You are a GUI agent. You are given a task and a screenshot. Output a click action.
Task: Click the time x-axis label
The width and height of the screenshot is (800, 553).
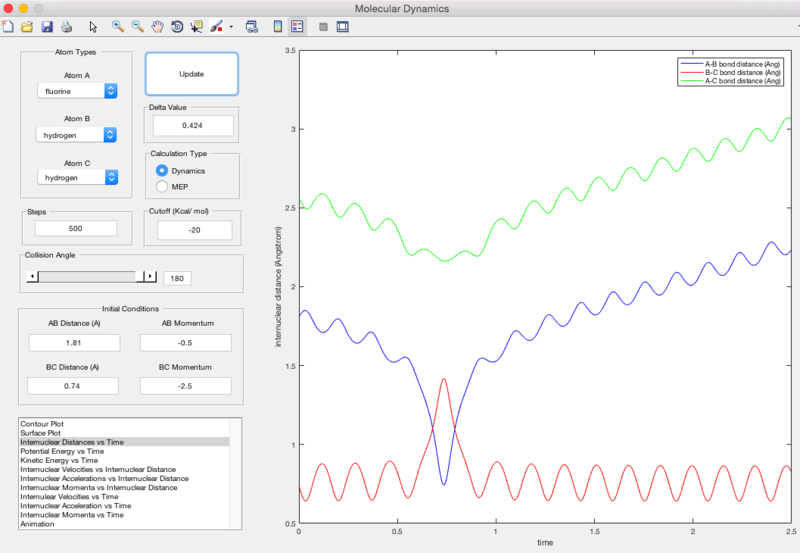point(545,543)
